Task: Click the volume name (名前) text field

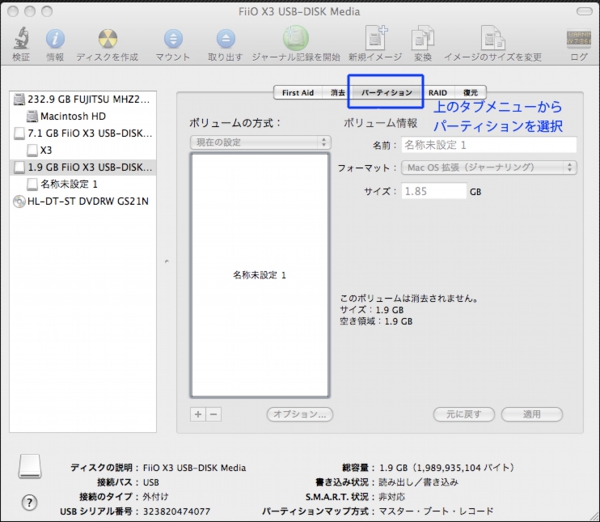Action: pos(489,145)
